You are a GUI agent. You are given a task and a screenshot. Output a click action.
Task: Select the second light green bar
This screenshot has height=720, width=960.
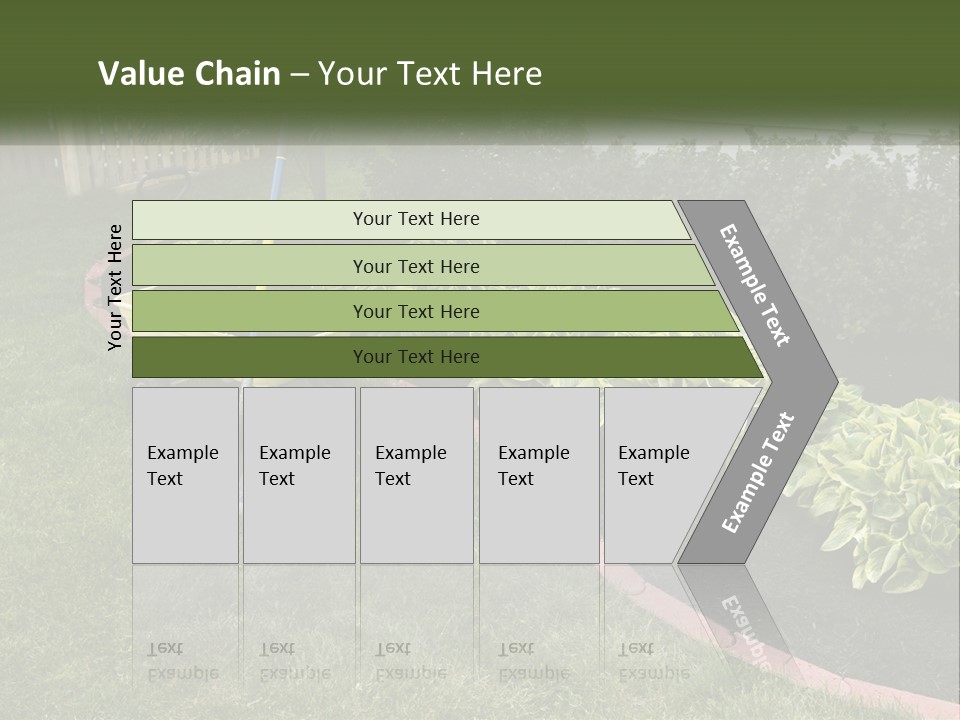coord(423,265)
